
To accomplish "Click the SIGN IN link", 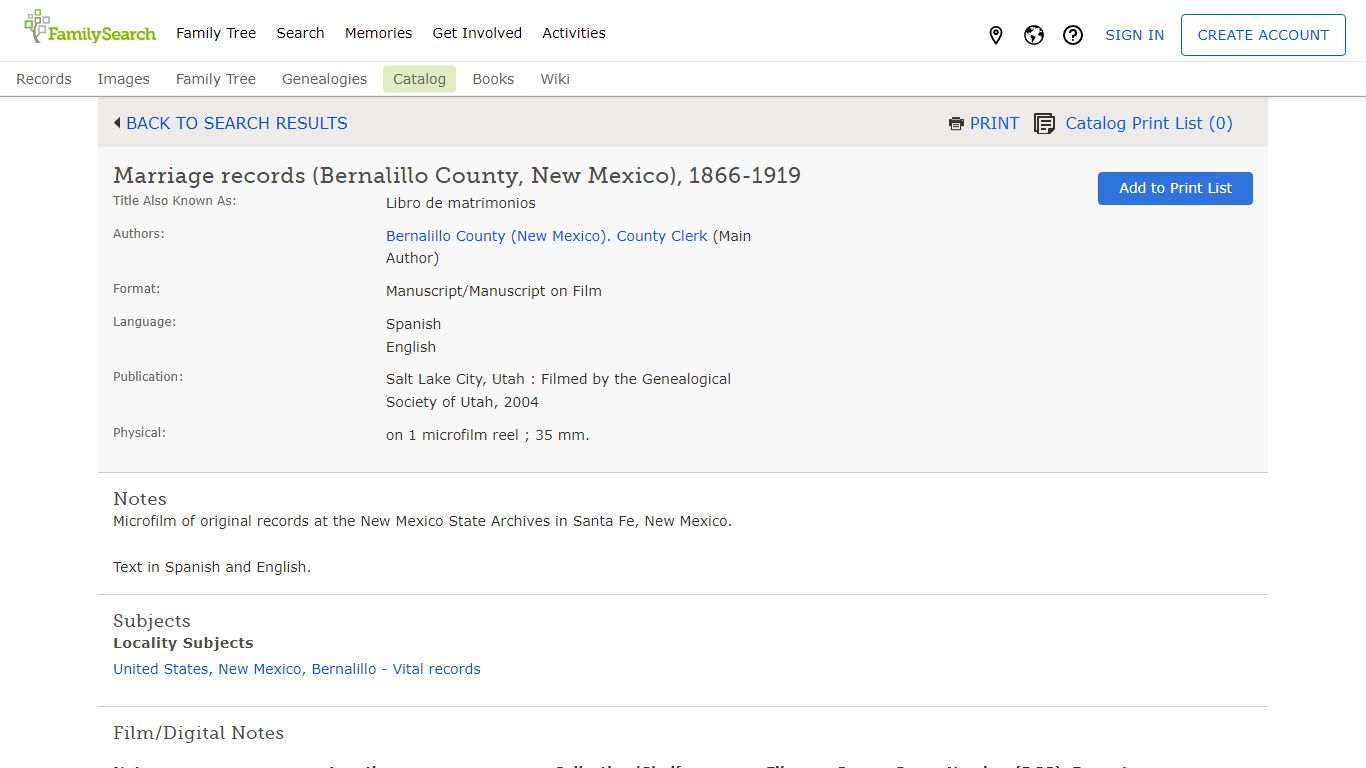I will point(1134,35).
